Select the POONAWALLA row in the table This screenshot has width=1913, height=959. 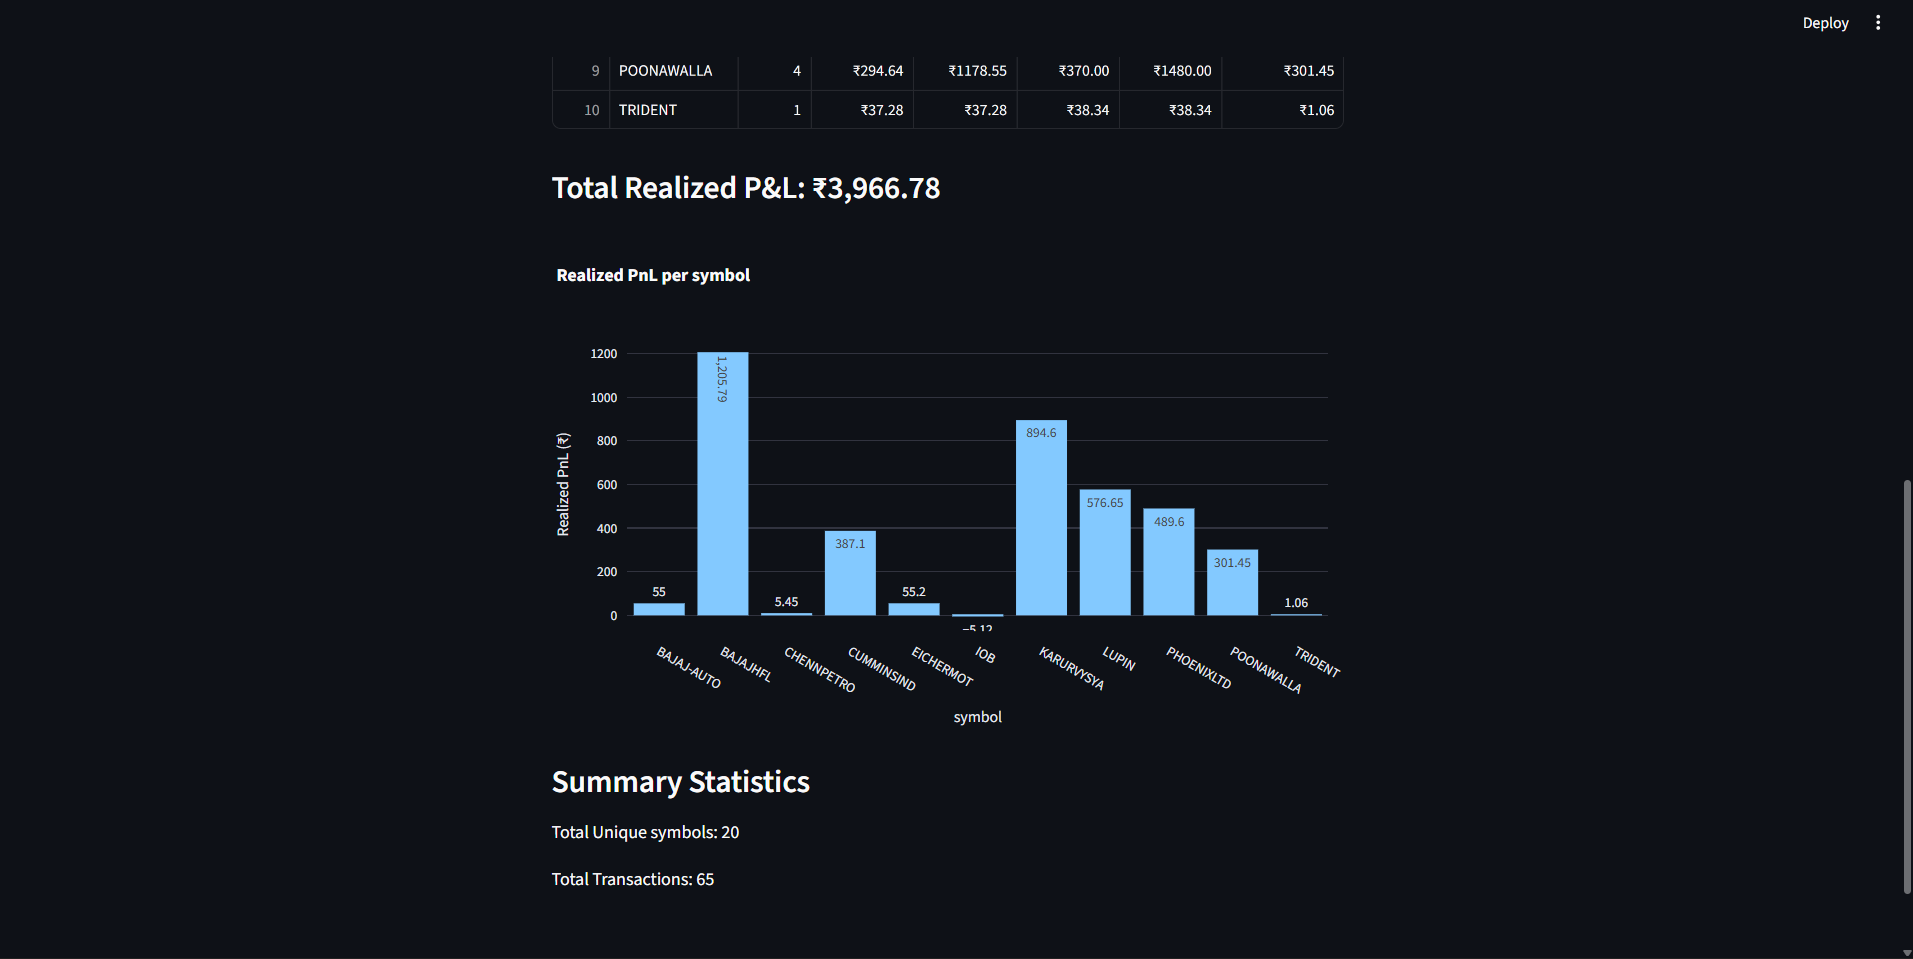coord(665,70)
